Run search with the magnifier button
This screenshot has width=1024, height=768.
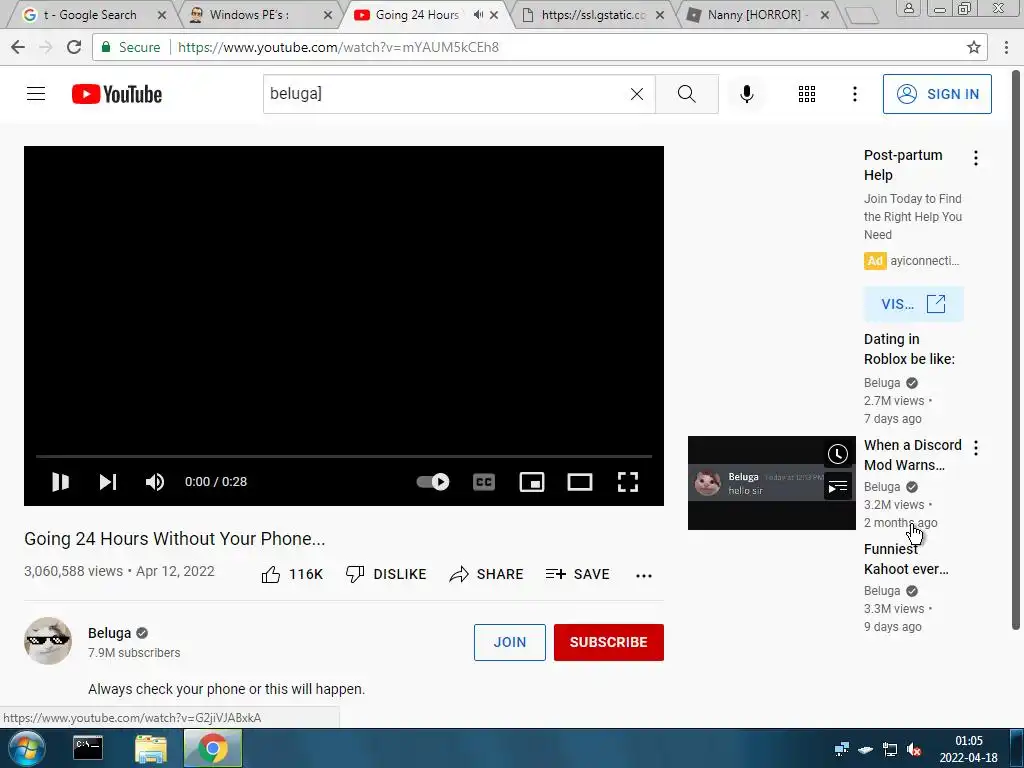pos(686,94)
